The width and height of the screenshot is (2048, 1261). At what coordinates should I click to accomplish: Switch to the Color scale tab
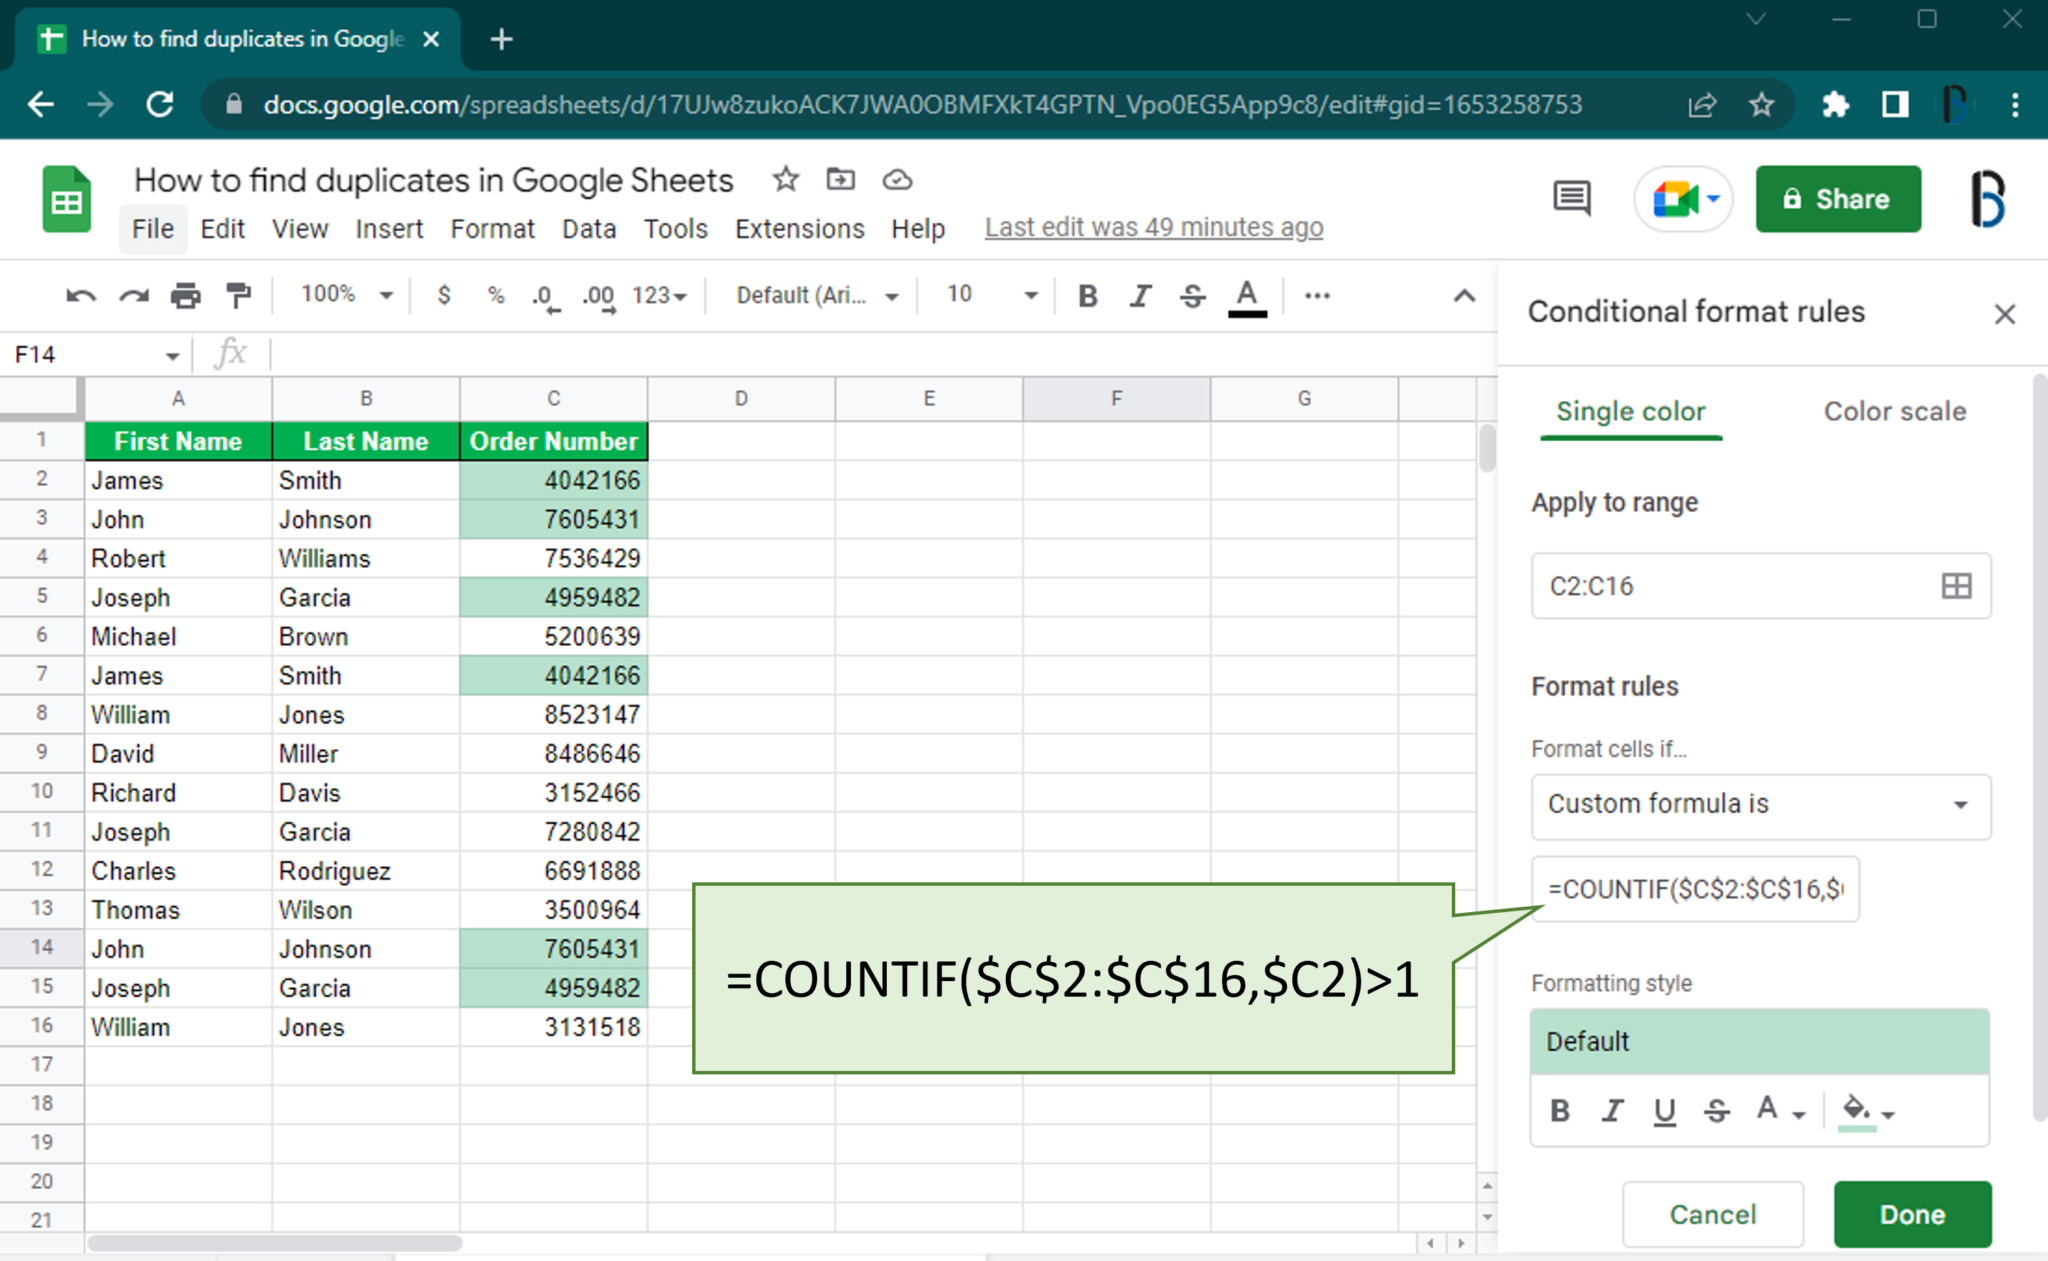pyautogui.click(x=1894, y=411)
